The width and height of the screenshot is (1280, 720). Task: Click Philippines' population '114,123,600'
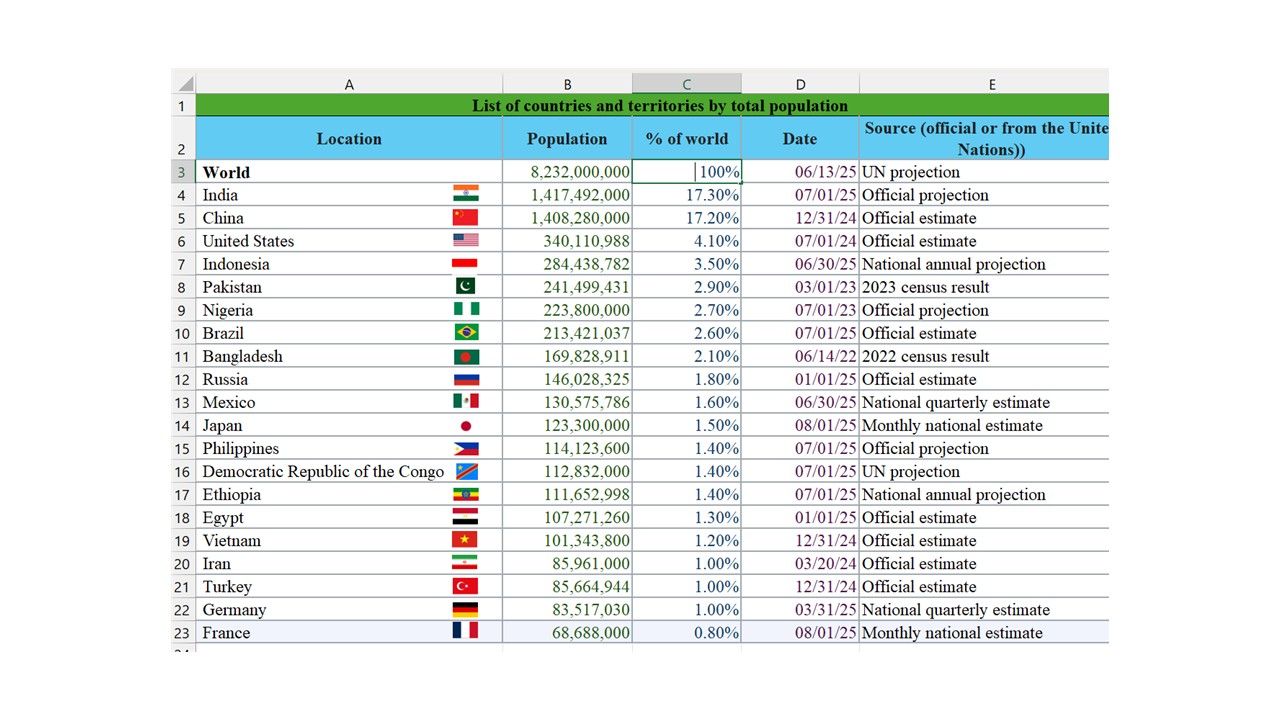(567, 448)
